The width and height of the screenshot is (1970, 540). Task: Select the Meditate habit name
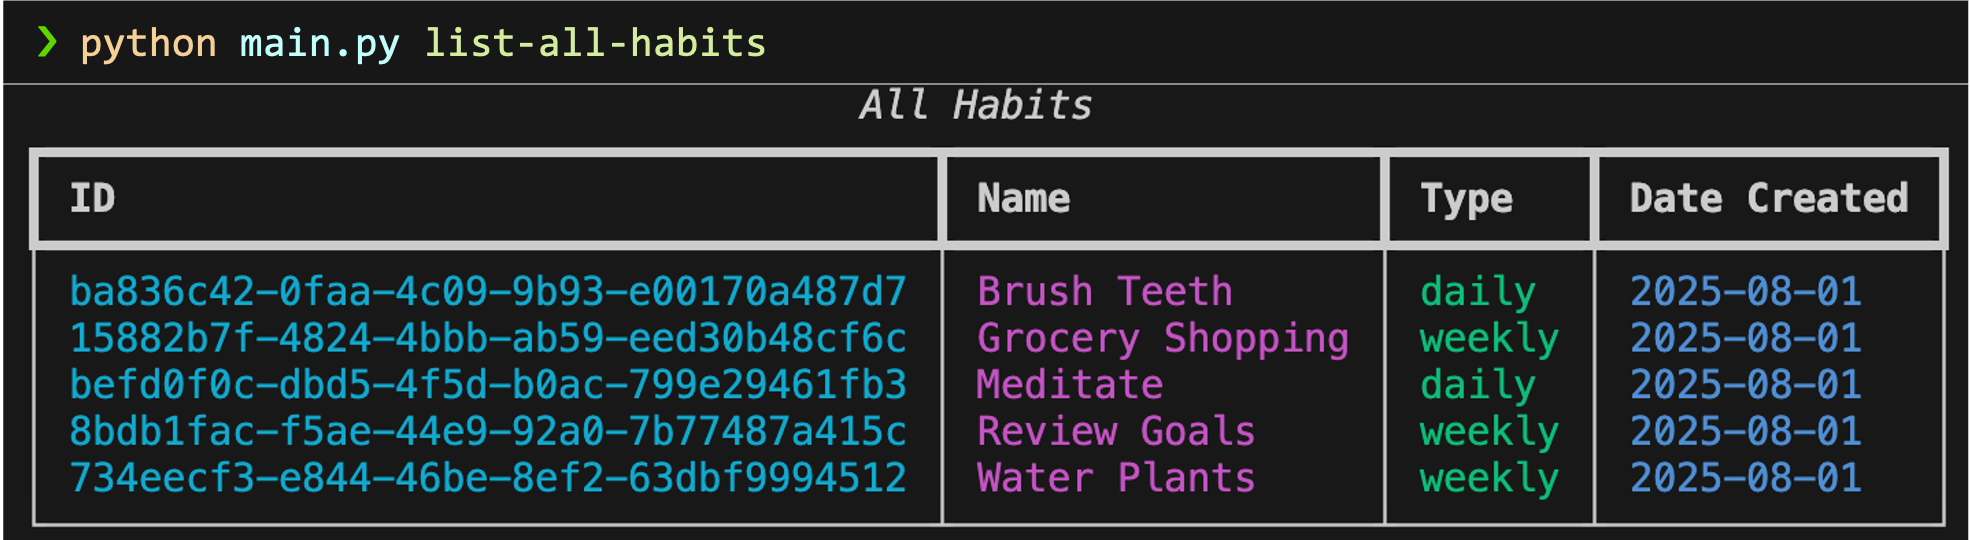point(1069,385)
